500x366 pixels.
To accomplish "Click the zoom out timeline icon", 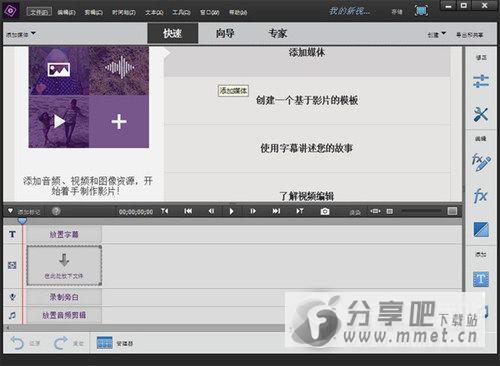I will [x=390, y=211].
